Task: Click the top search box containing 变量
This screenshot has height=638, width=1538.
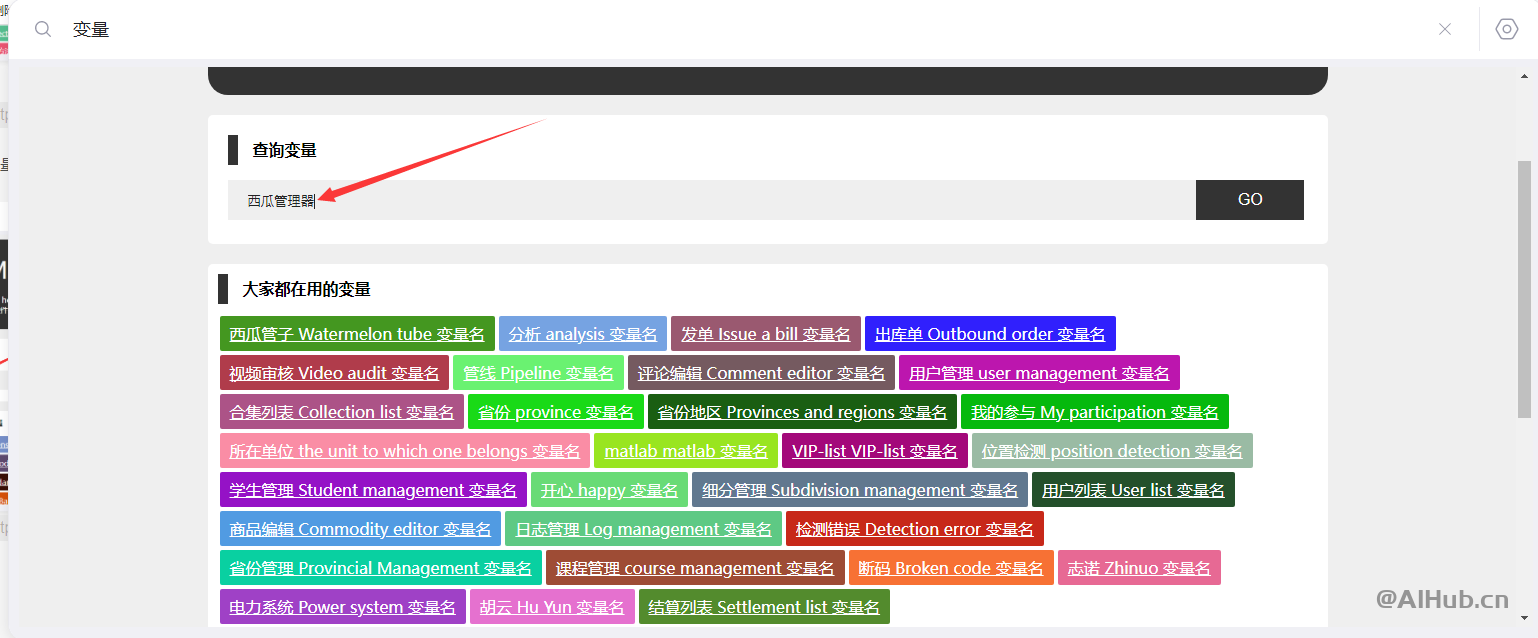Action: click(x=740, y=29)
